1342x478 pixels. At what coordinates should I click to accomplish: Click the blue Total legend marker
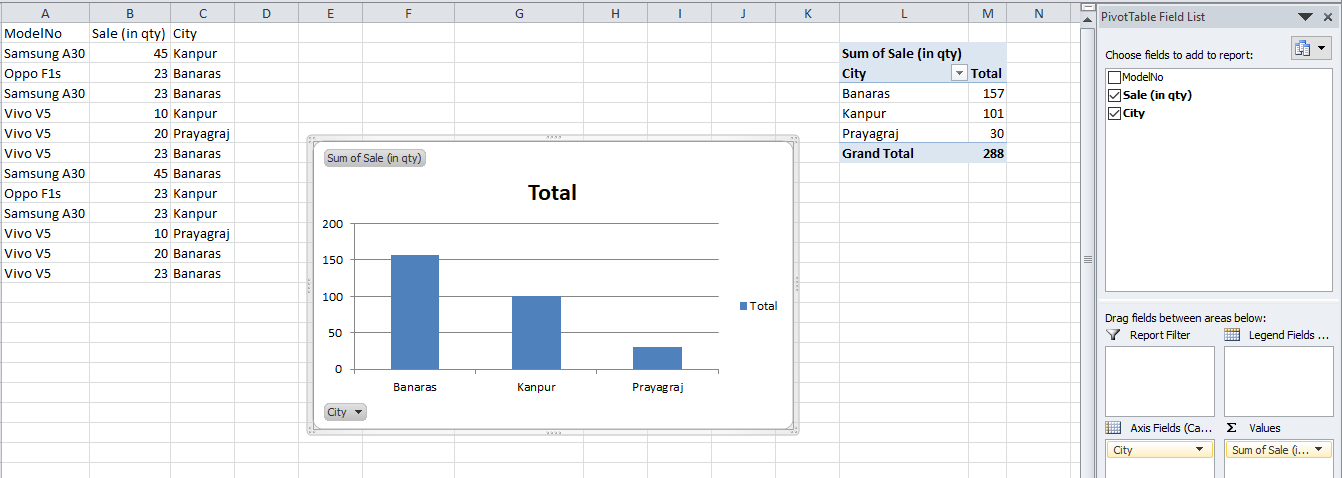(743, 306)
